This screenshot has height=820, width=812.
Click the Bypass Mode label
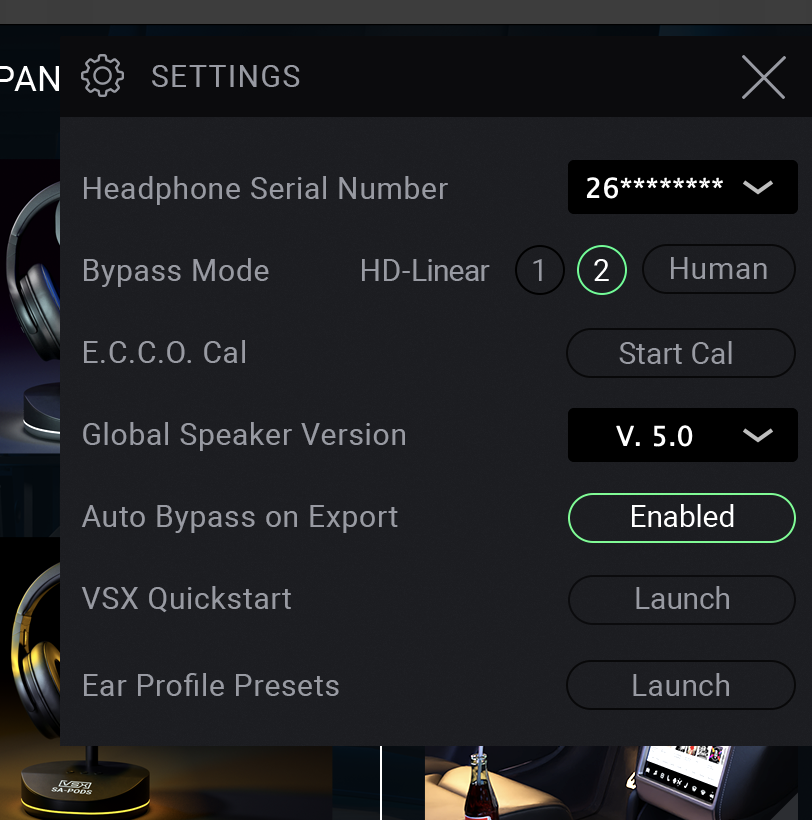click(x=176, y=271)
